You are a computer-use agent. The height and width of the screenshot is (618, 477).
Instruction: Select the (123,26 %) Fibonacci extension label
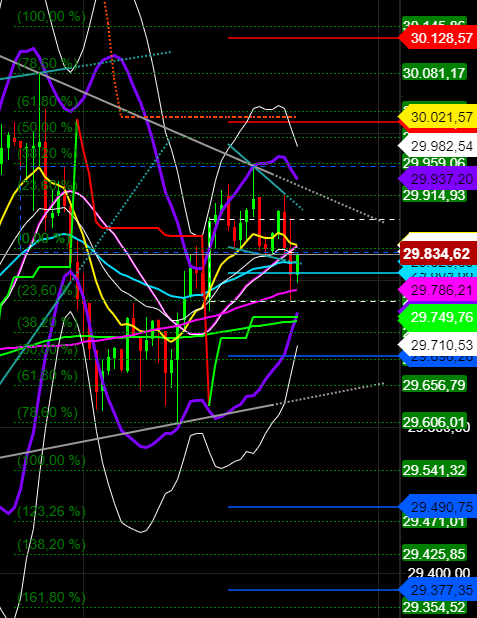(x=51, y=511)
